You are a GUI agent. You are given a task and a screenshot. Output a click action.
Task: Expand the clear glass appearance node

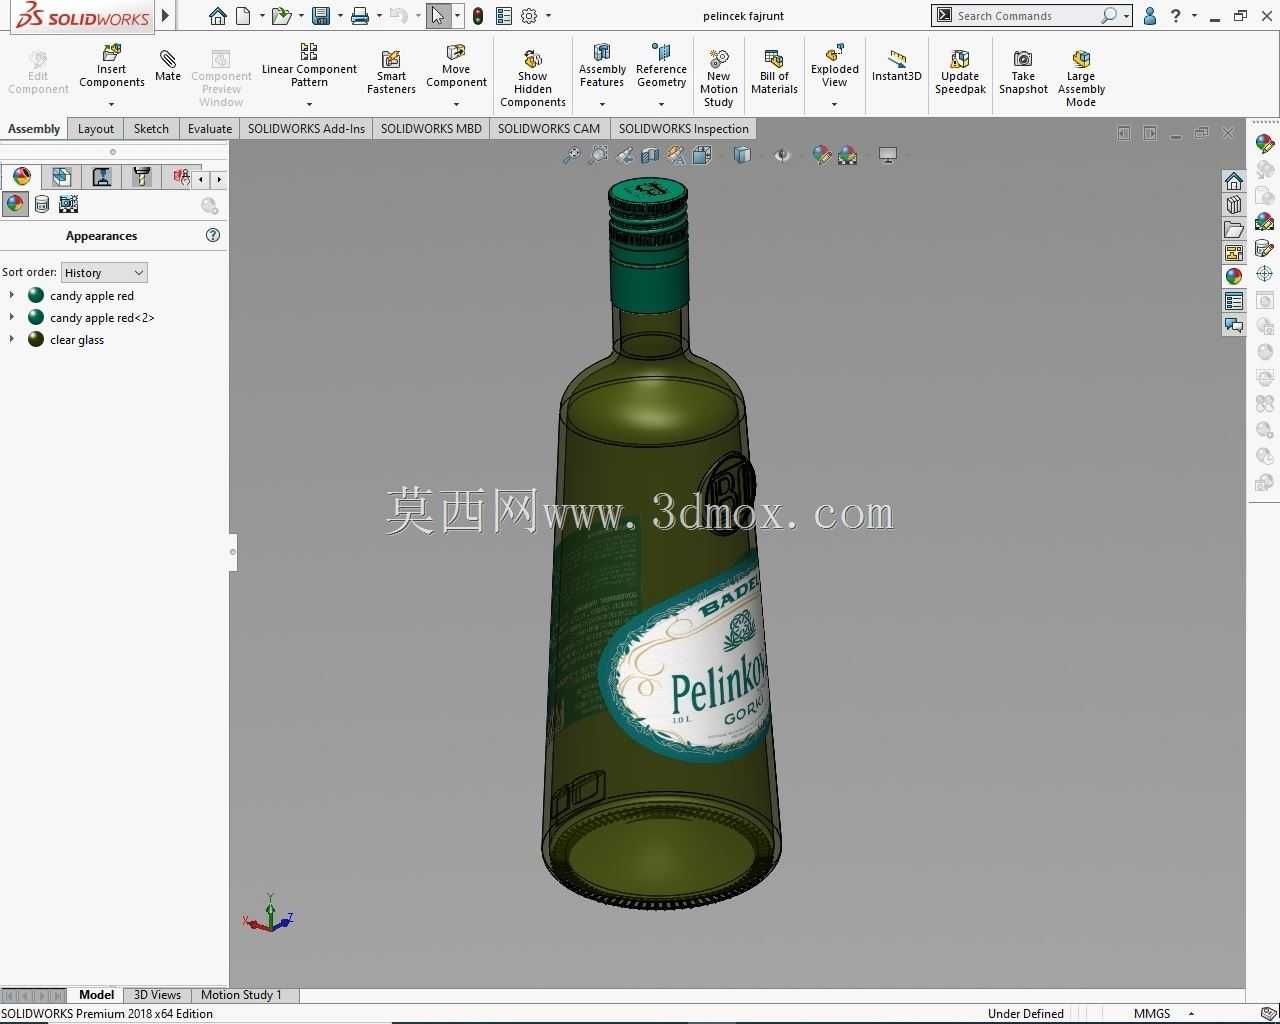[12, 339]
